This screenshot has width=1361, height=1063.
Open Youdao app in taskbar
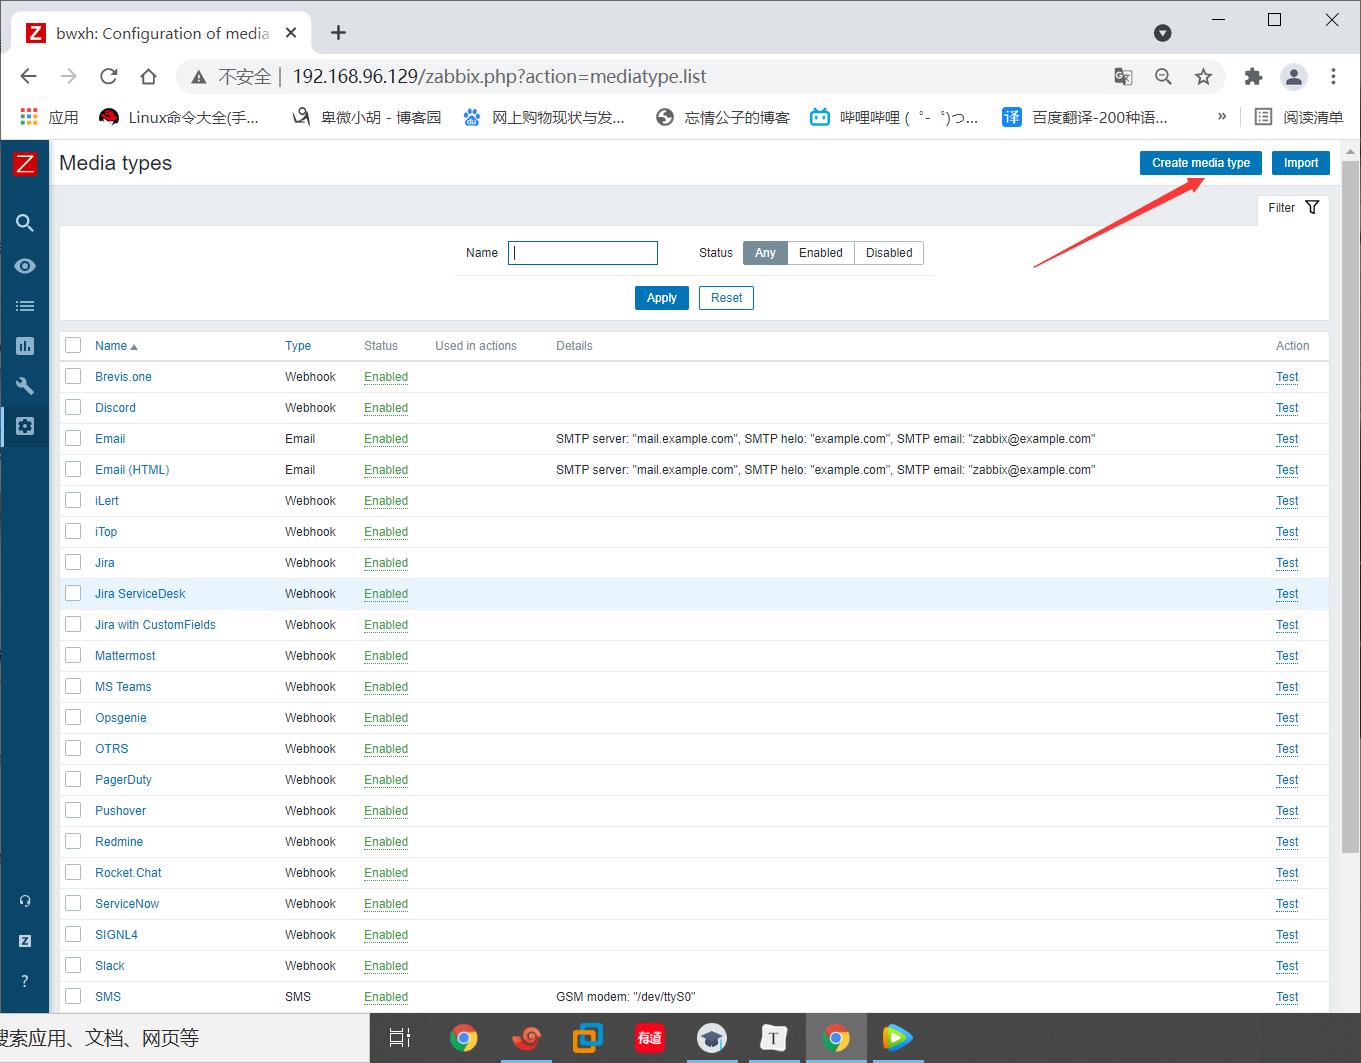[x=649, y=1038]
